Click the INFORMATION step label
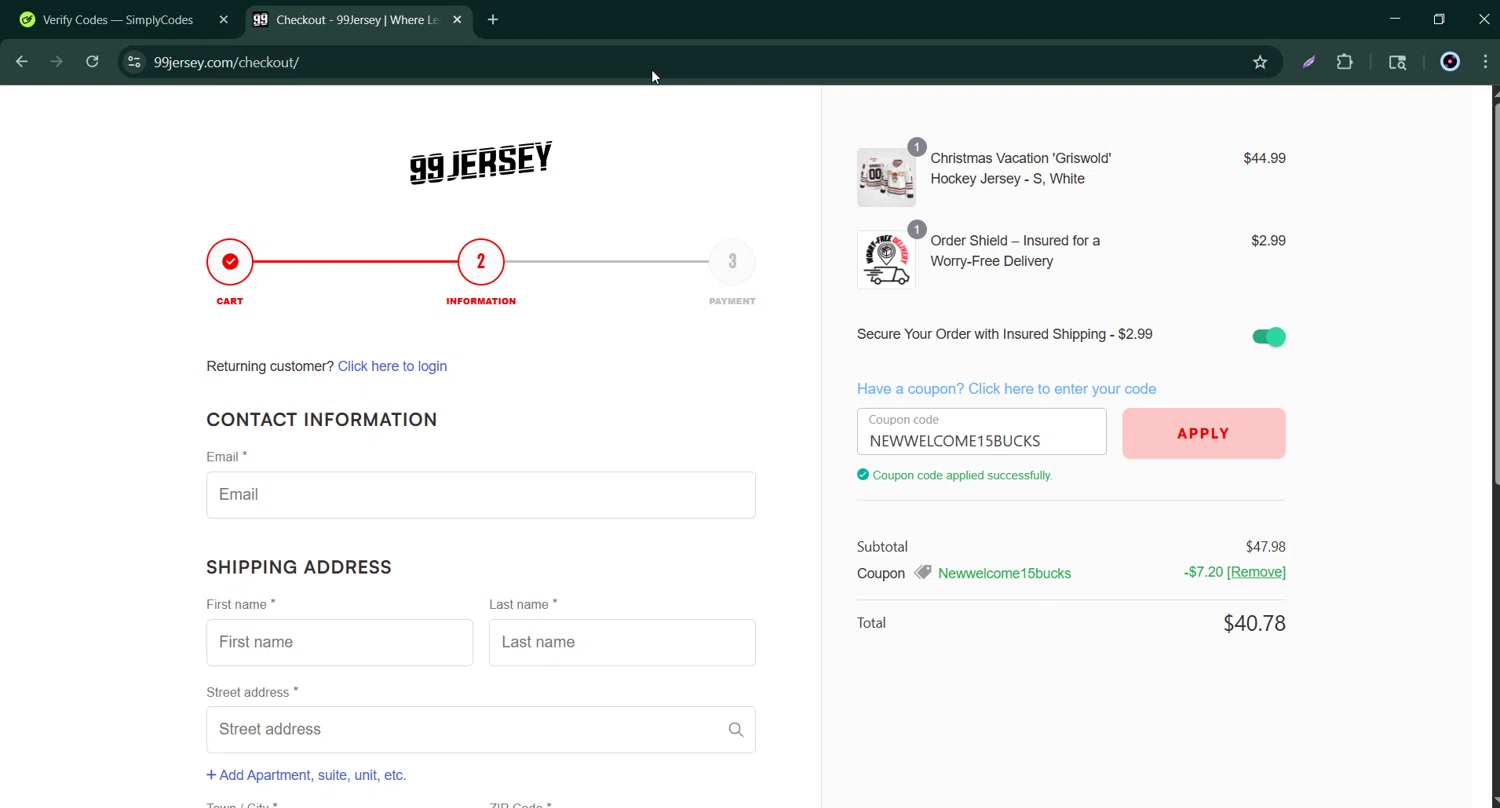 (x=481, y=301)
